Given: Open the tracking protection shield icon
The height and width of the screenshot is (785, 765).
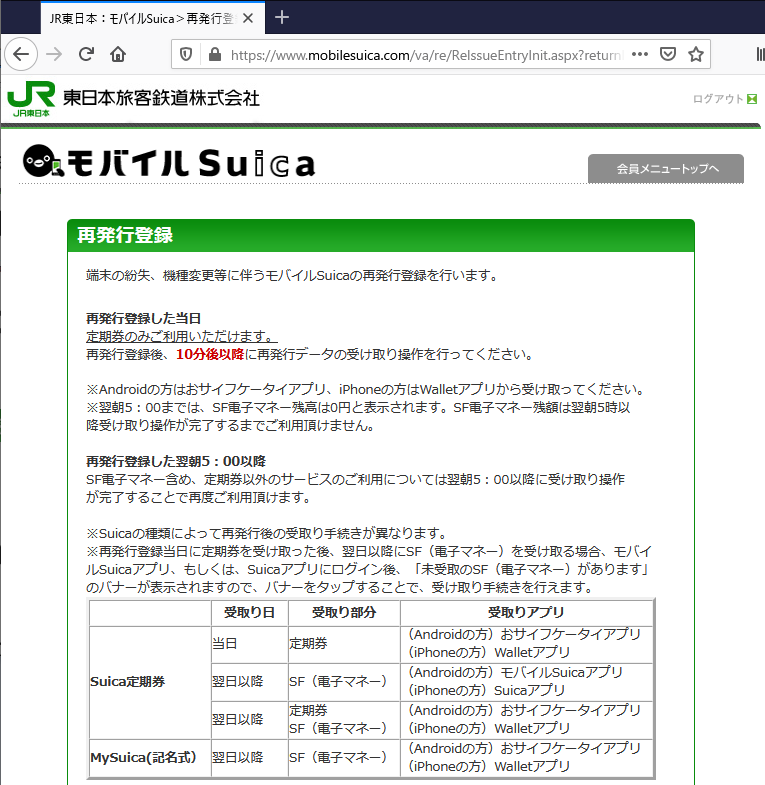Looking at the screenshot, I should (x=185, y=54).
